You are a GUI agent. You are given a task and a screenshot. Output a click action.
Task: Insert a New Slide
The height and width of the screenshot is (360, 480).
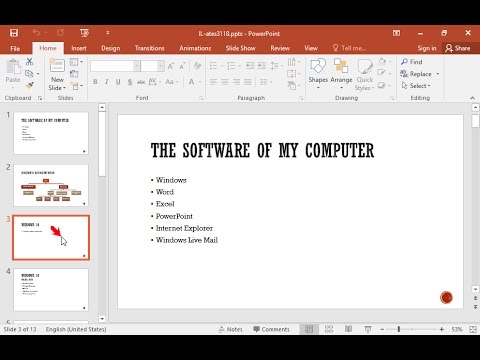click(x=57, y=74)
